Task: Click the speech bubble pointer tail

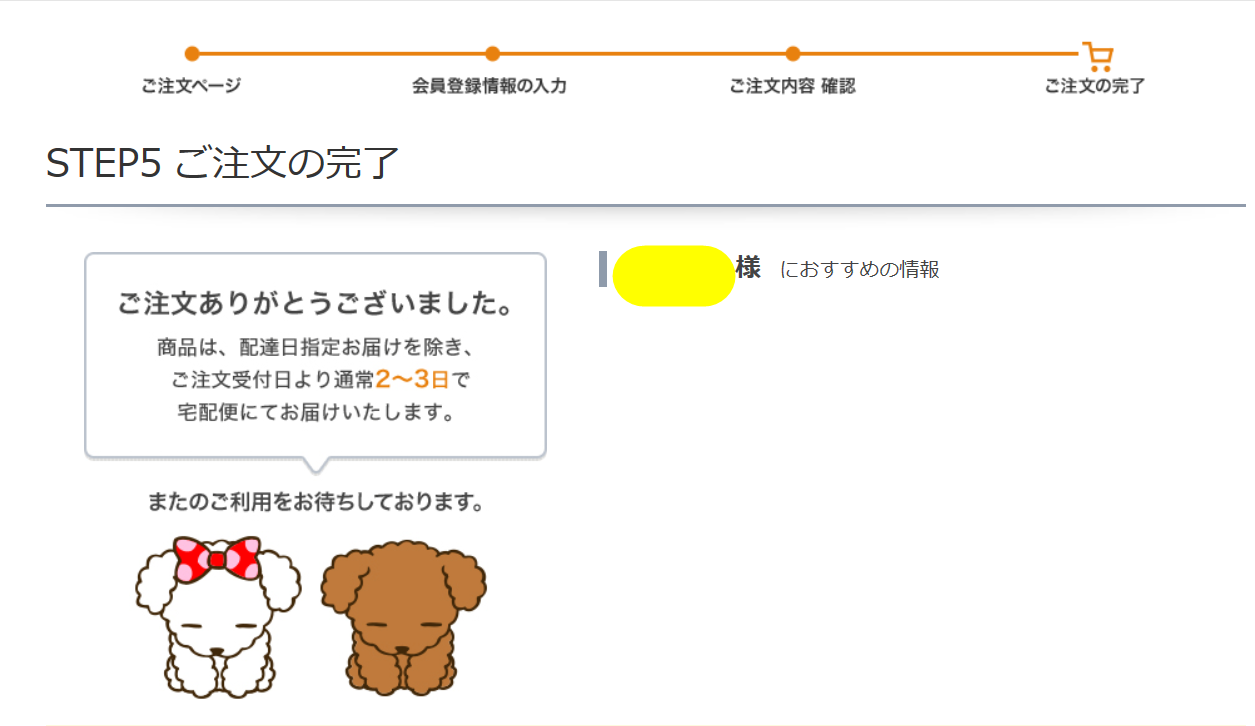Action: [316, 464]
